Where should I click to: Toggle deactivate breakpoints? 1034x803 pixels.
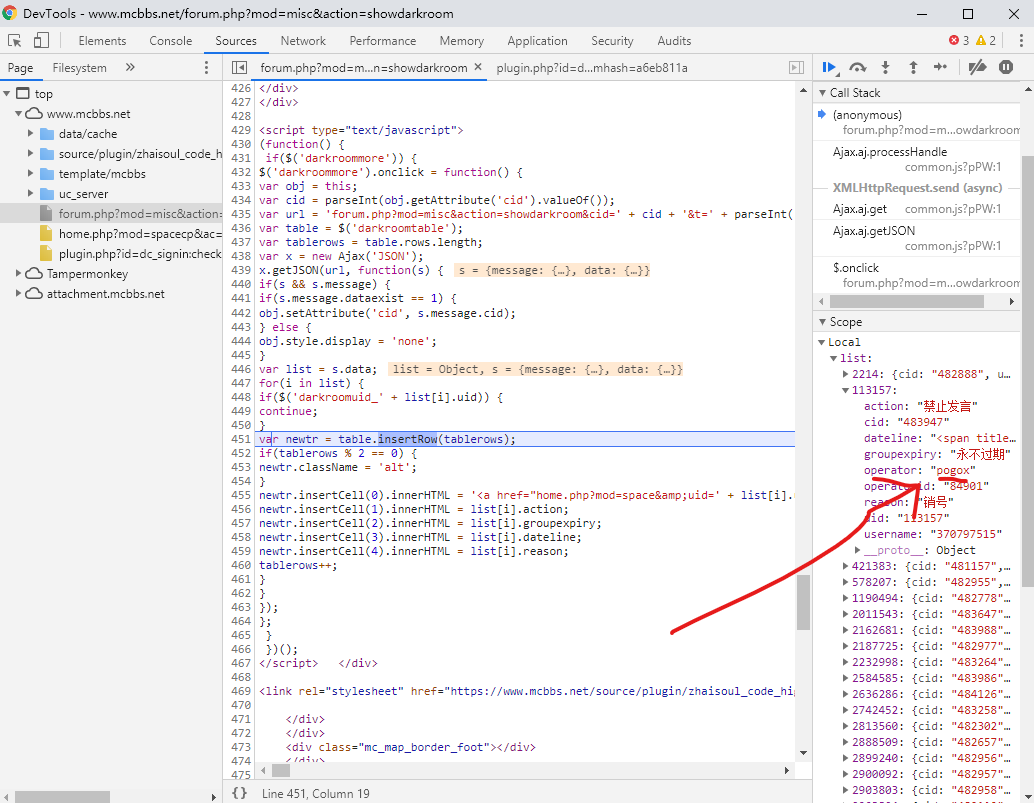tap(978, 67)
